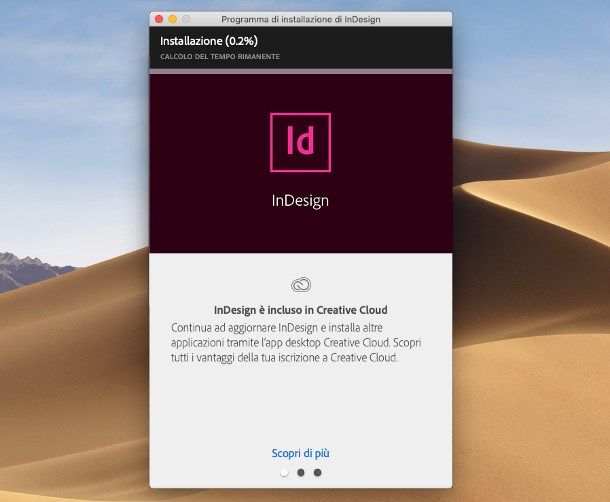Click the installation progress bar
This screenshot has height=502, width=610.
tap(301, 72)
